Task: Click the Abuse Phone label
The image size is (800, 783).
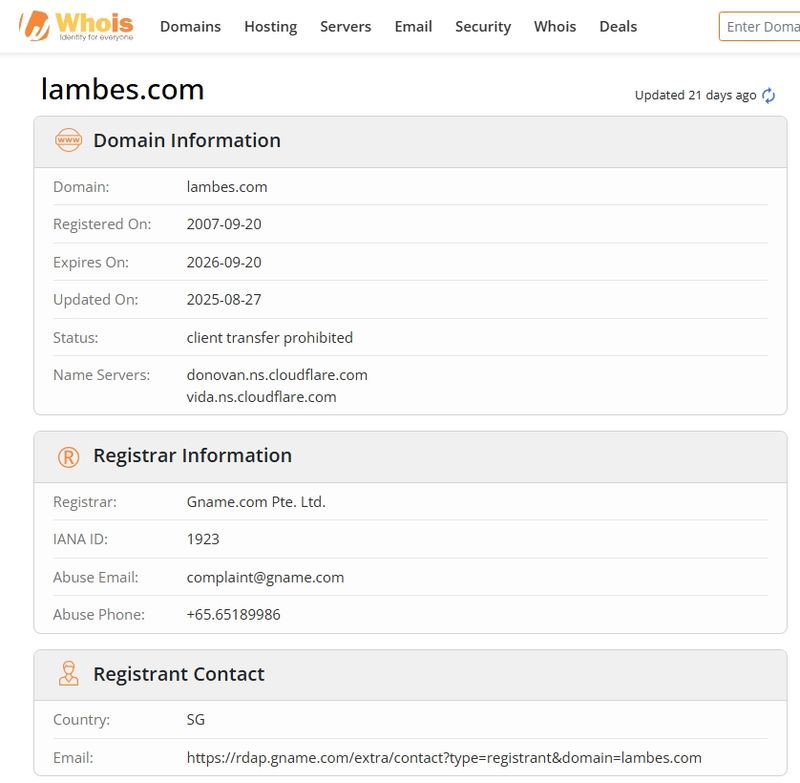Action: pos(99,615)
